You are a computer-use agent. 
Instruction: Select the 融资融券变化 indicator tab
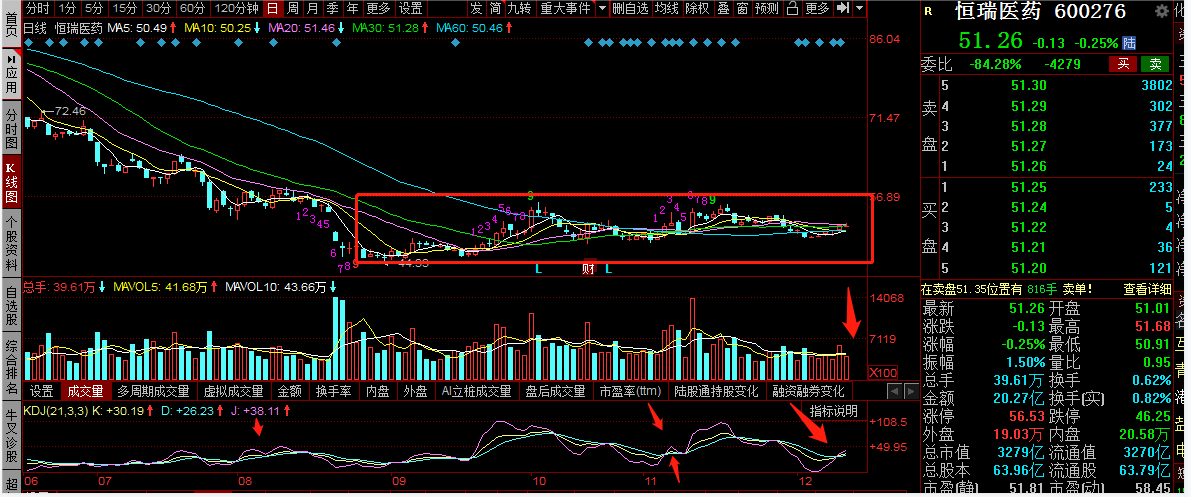pos(808,391)
